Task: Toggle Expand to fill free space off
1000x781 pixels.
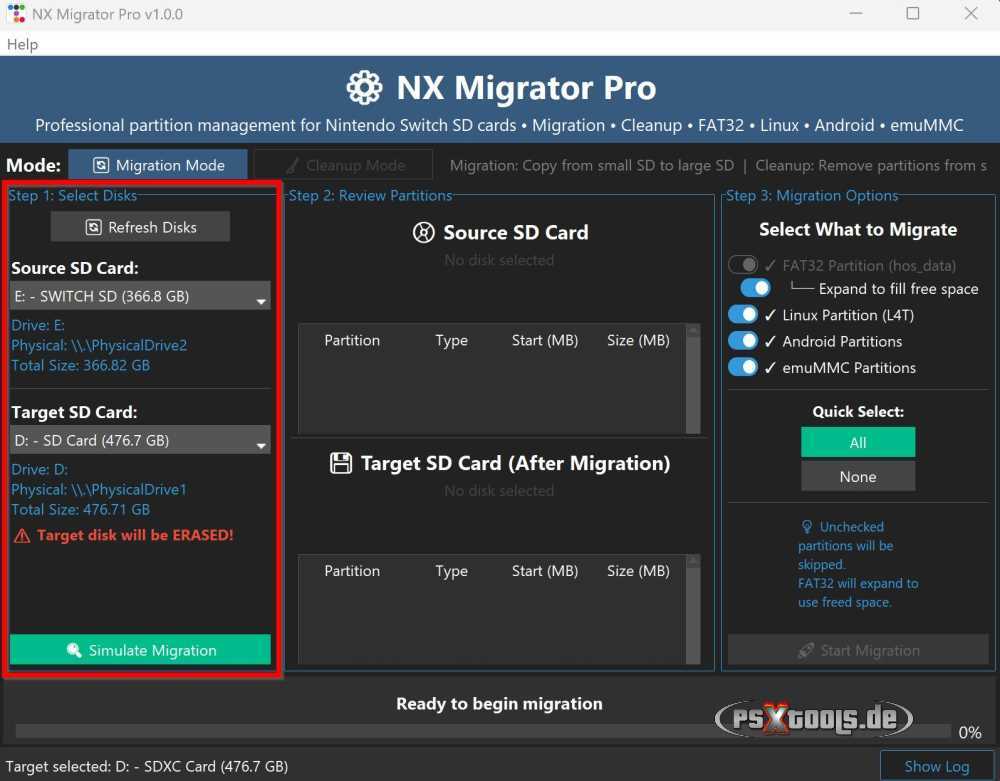Action: pos(755,287)
